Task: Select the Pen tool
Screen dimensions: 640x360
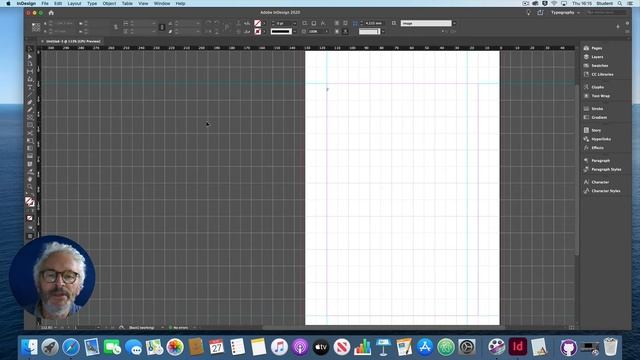Action: (30, 102)
